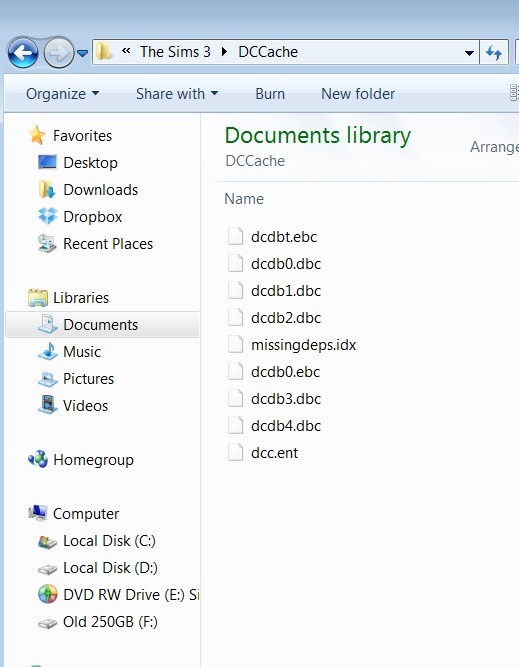
Task: Click the Name column header
Action: (x=244, y=199)
